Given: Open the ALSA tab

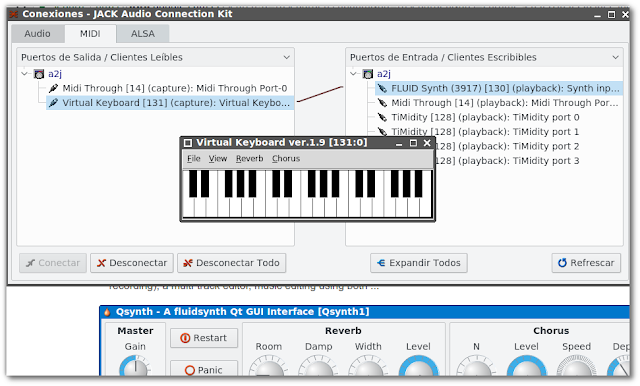Looking at the screenshot, I should click(143, 34).
